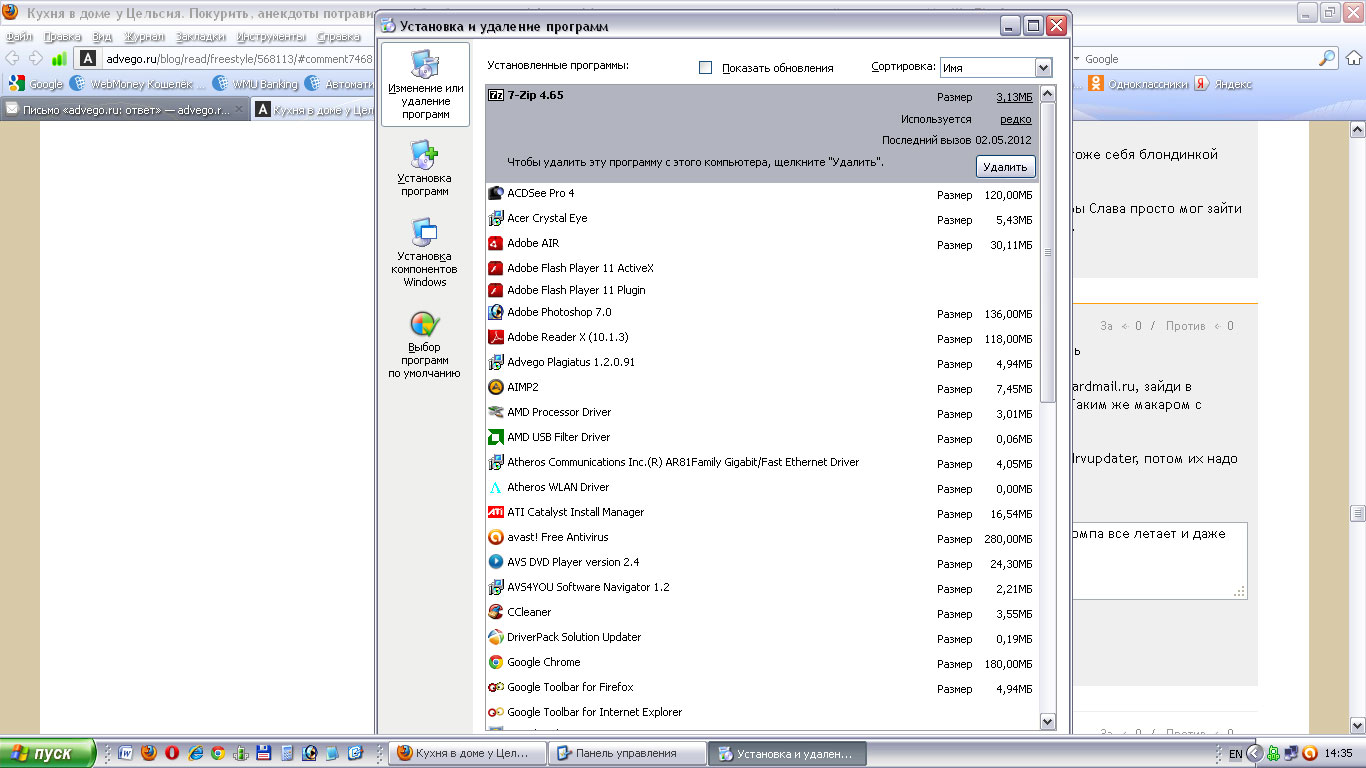Select the 'Изменение или удаление программ' sidebar icon
The image size is (1366, 768).
coord(425,85)
